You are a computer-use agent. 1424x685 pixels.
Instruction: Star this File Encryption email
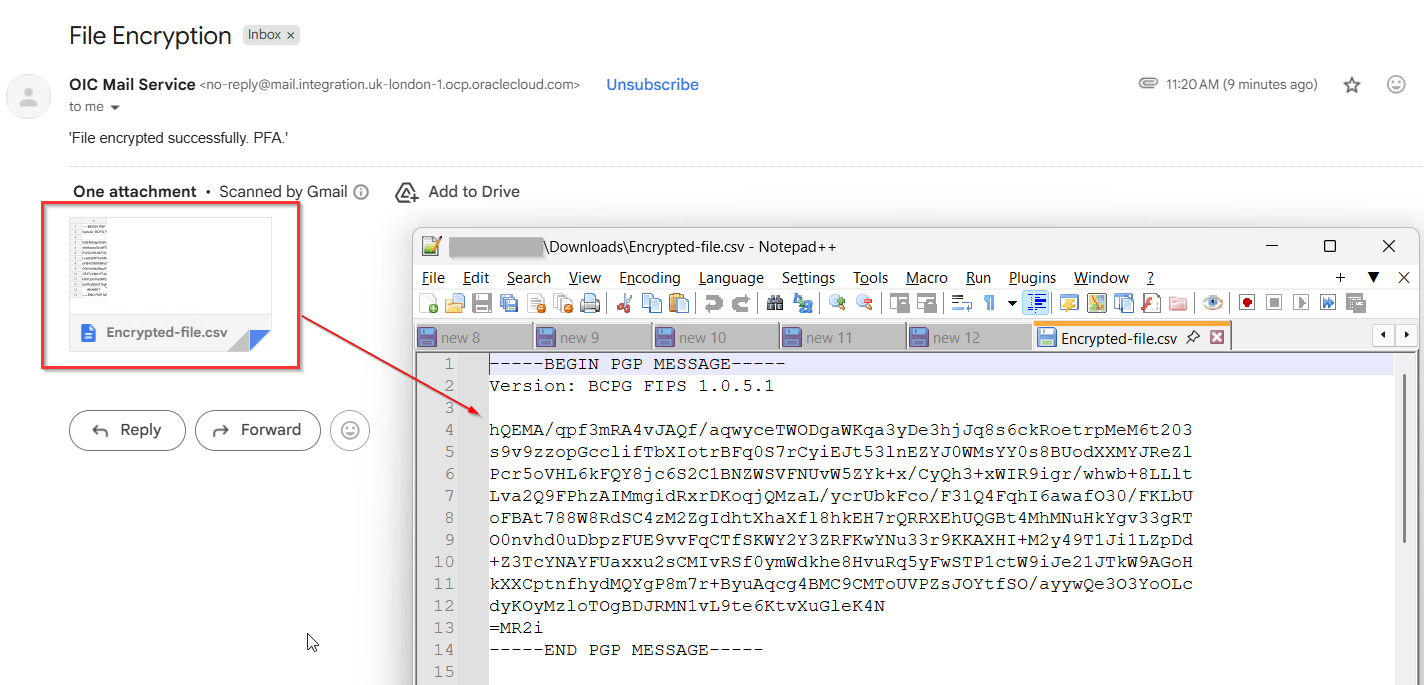pos(1352,85)
